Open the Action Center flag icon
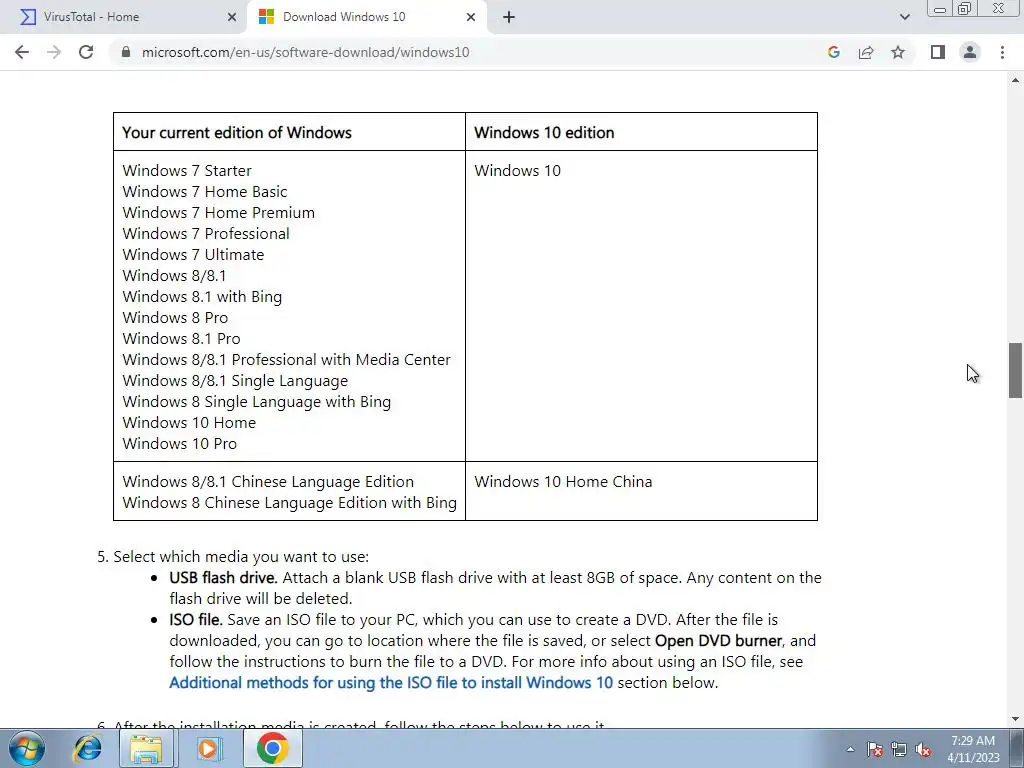 pos(874,749)
